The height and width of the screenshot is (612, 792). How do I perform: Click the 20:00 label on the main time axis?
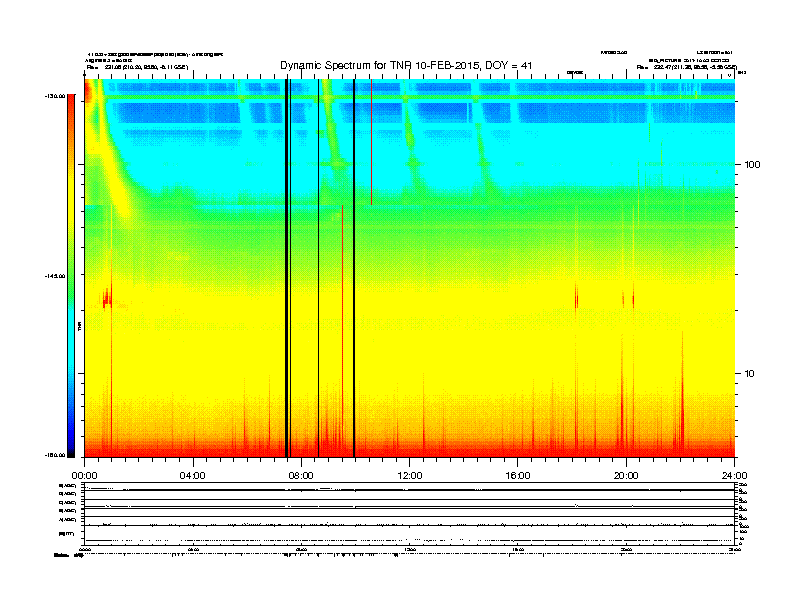(x=626, y=476)
